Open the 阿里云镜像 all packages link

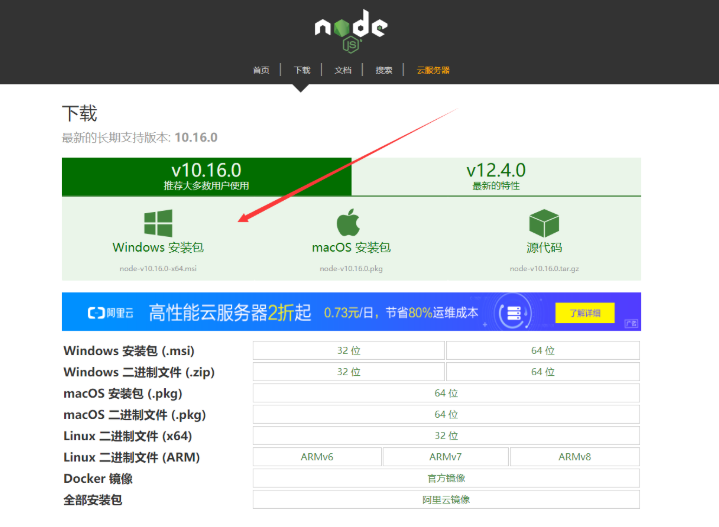click(446, 499)
